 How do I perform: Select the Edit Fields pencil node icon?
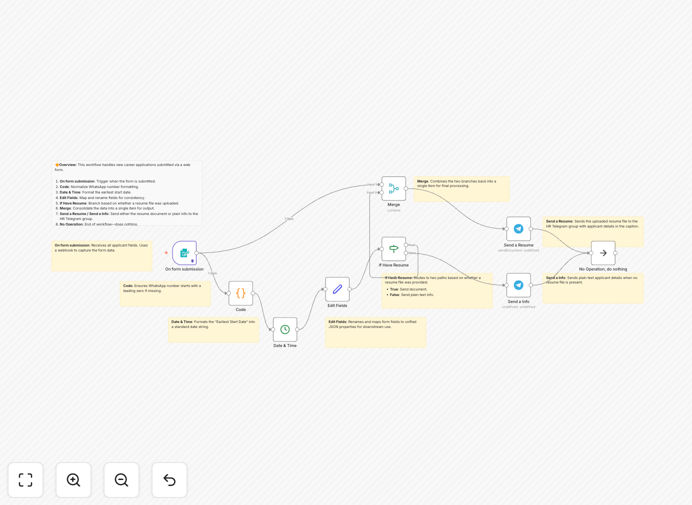(x=338, y=289)
